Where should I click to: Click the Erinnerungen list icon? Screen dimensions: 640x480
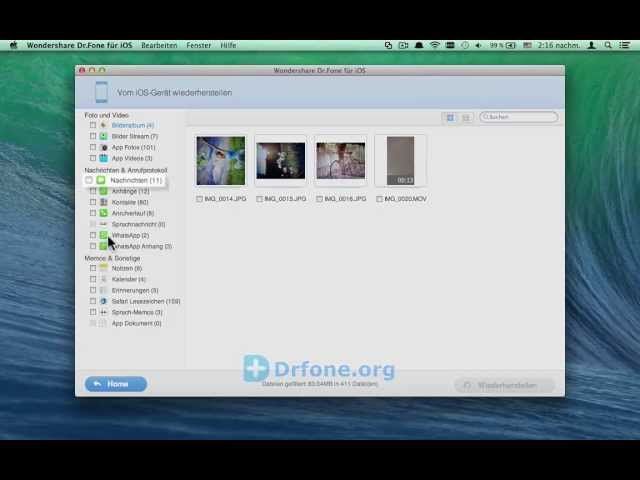[104, 290]
